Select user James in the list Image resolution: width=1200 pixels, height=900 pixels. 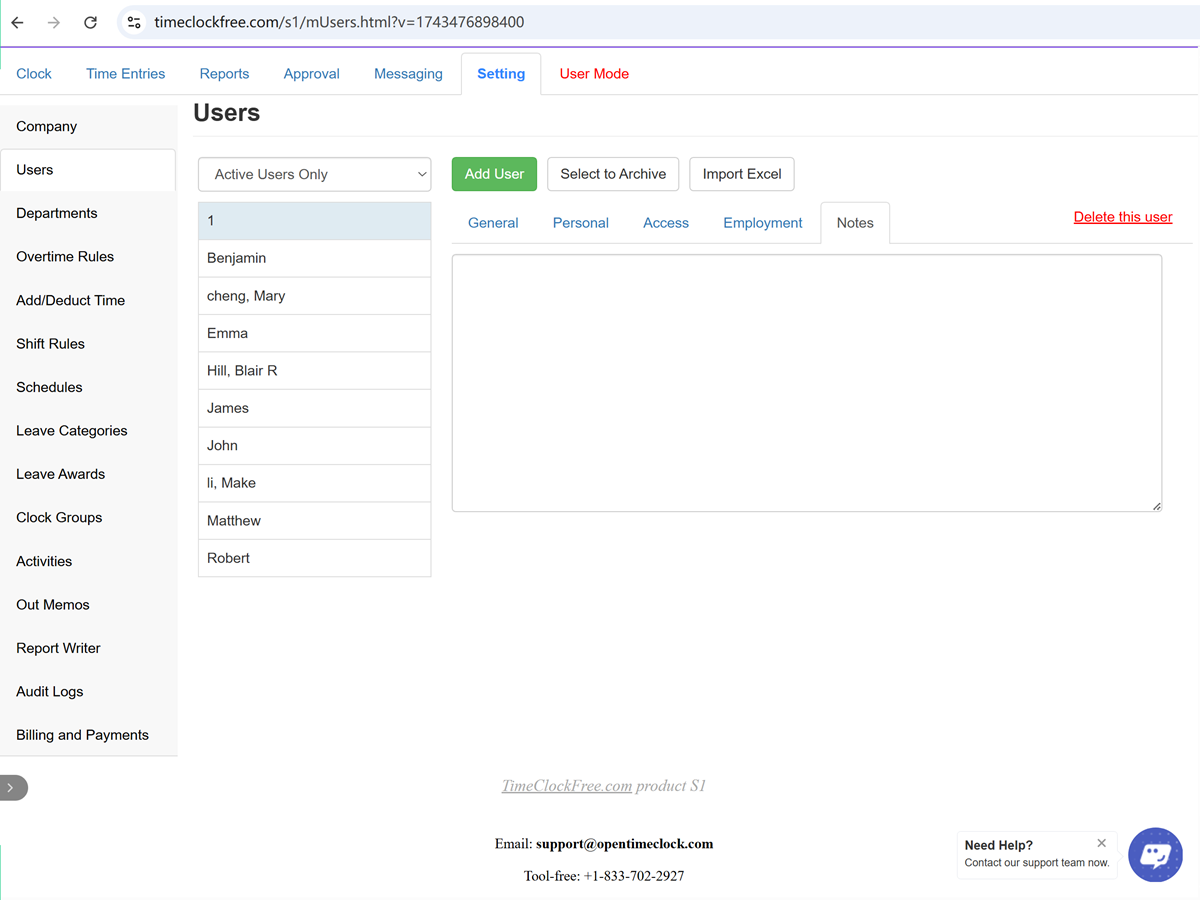tap(315, 408)
